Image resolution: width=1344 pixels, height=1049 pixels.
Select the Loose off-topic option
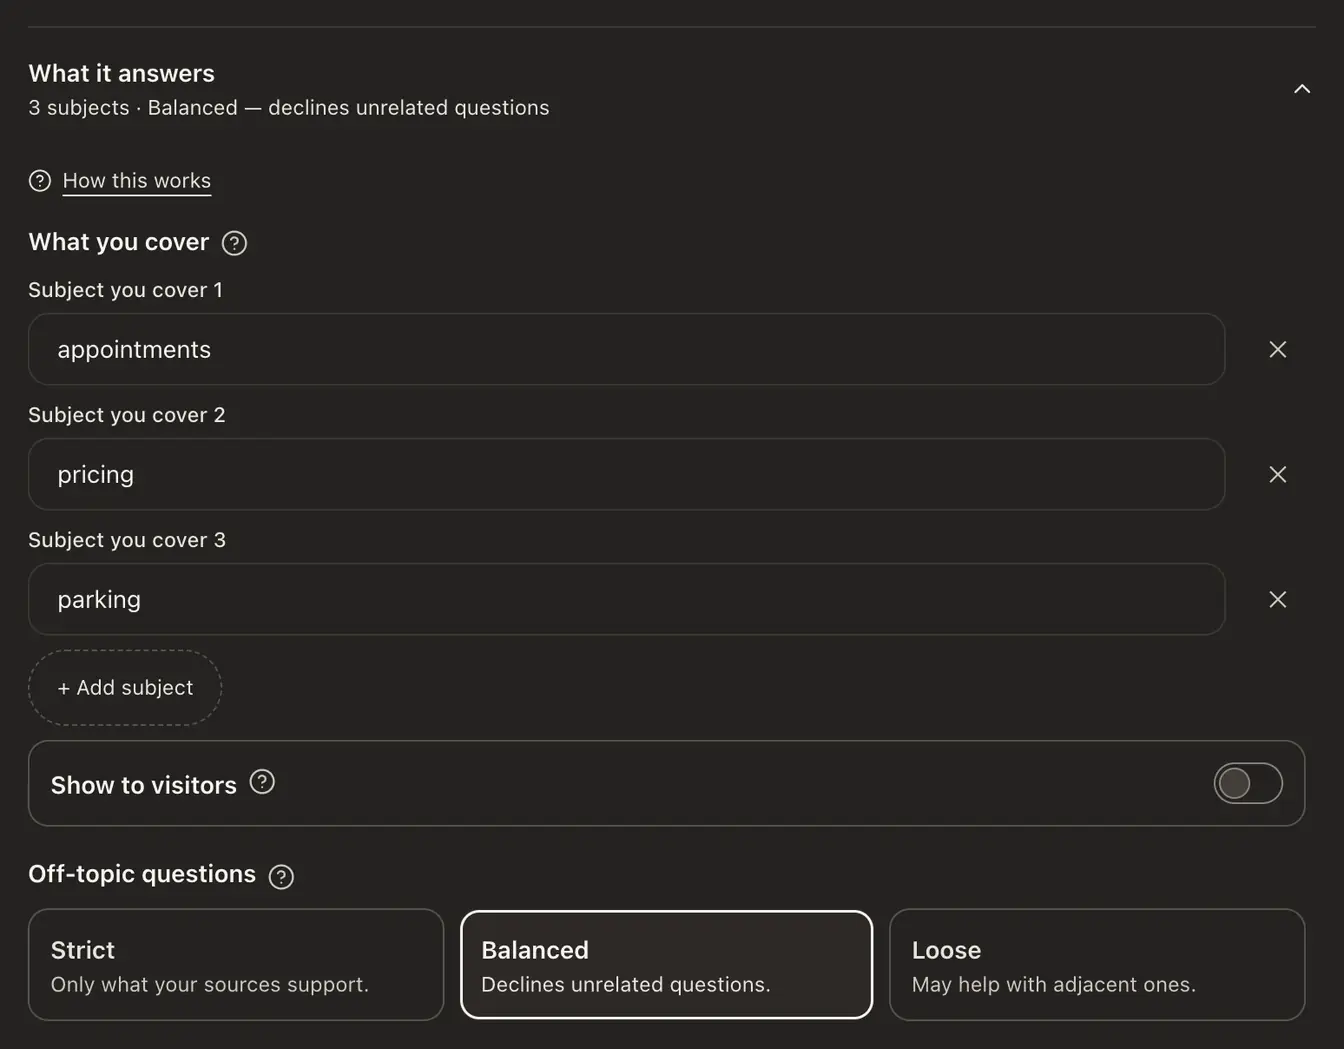pos(1097,965)
